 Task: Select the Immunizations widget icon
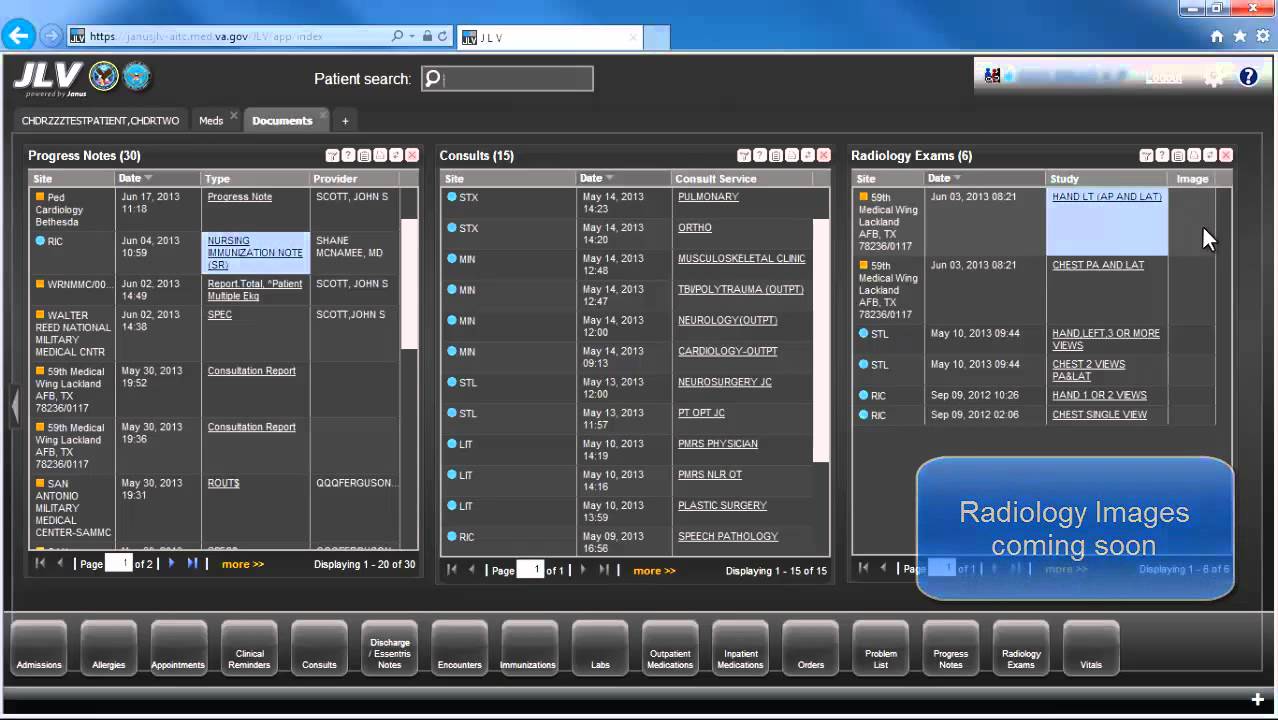click(x=528, y=647)
